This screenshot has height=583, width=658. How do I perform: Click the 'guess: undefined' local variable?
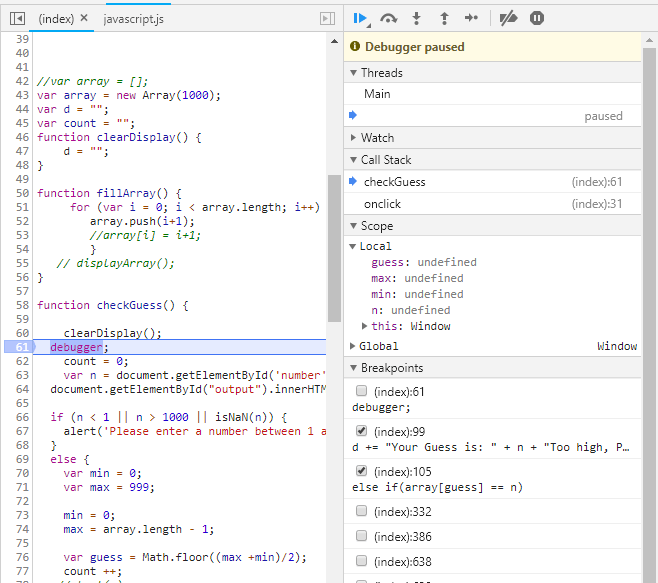coord(424,262)
